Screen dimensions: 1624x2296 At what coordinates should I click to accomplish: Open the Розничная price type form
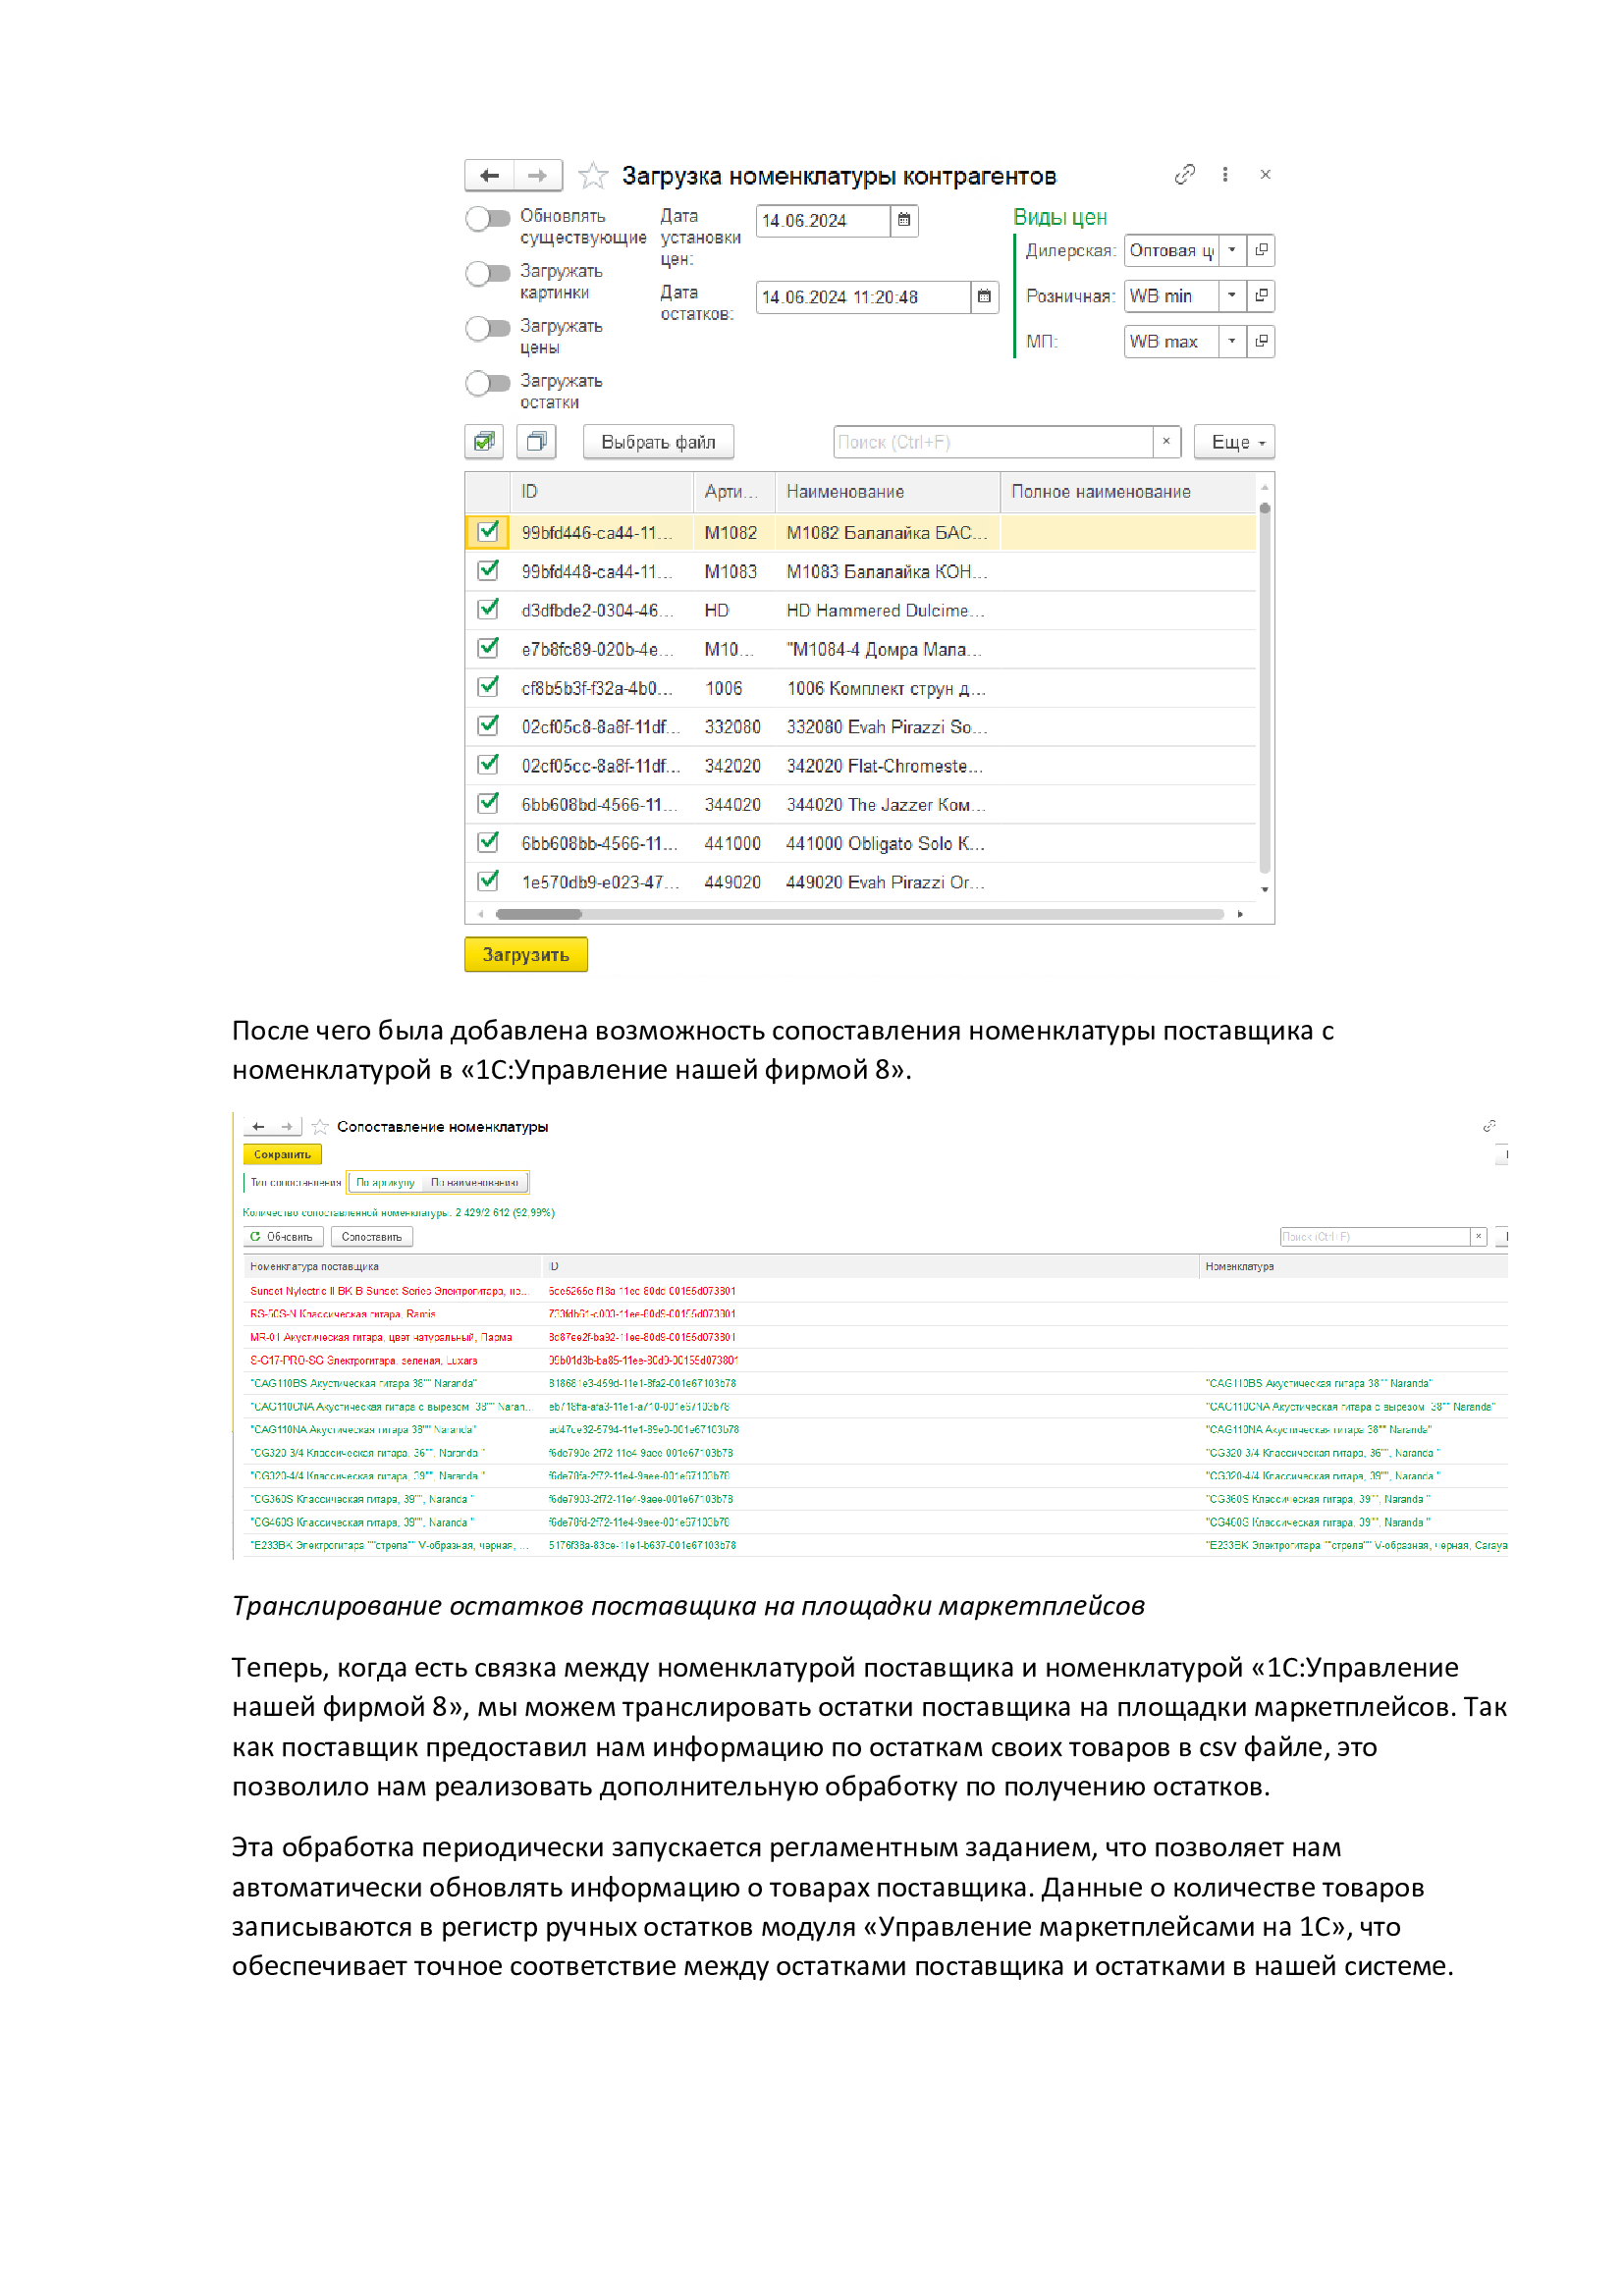pyautogui.click(x=1261, y=296)
